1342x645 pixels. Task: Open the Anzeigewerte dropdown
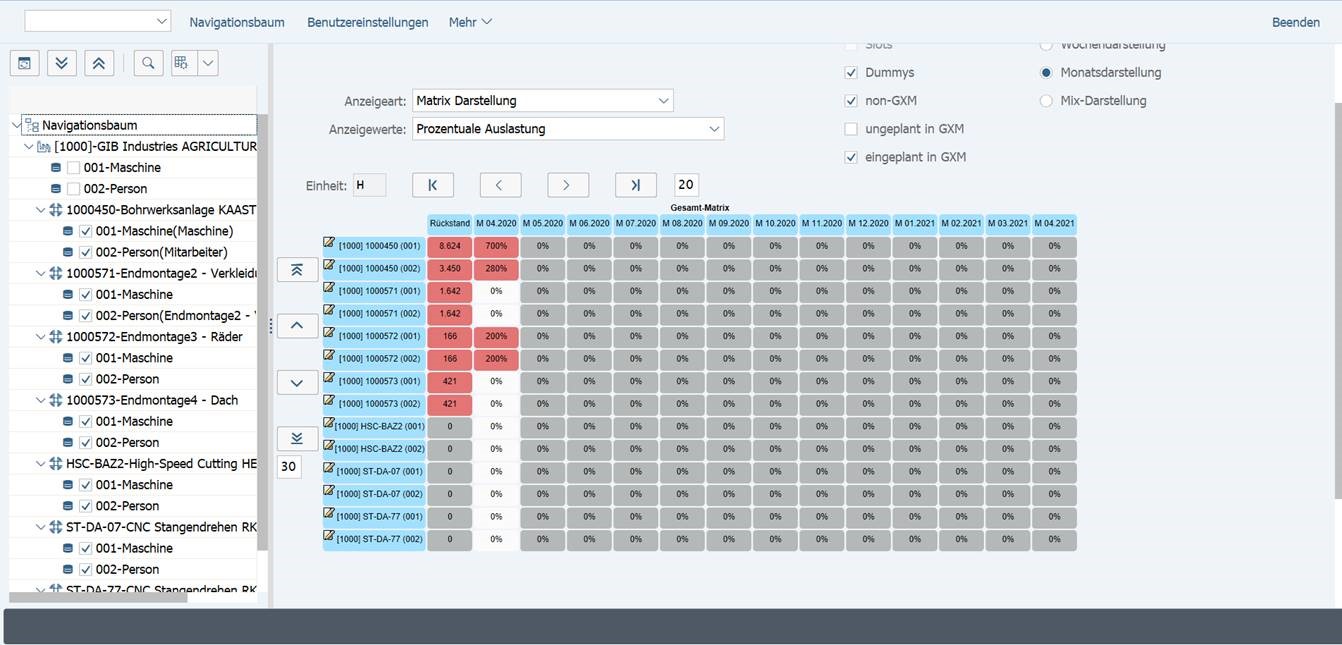coord(713,129)
